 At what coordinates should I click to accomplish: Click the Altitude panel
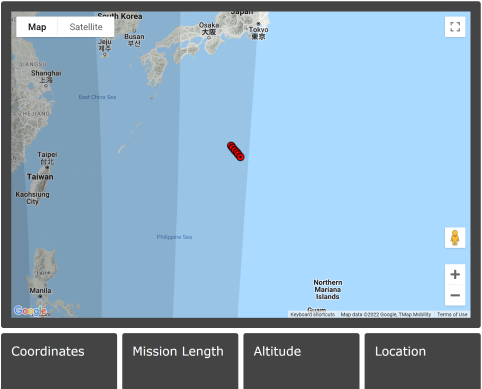[301, 361]
